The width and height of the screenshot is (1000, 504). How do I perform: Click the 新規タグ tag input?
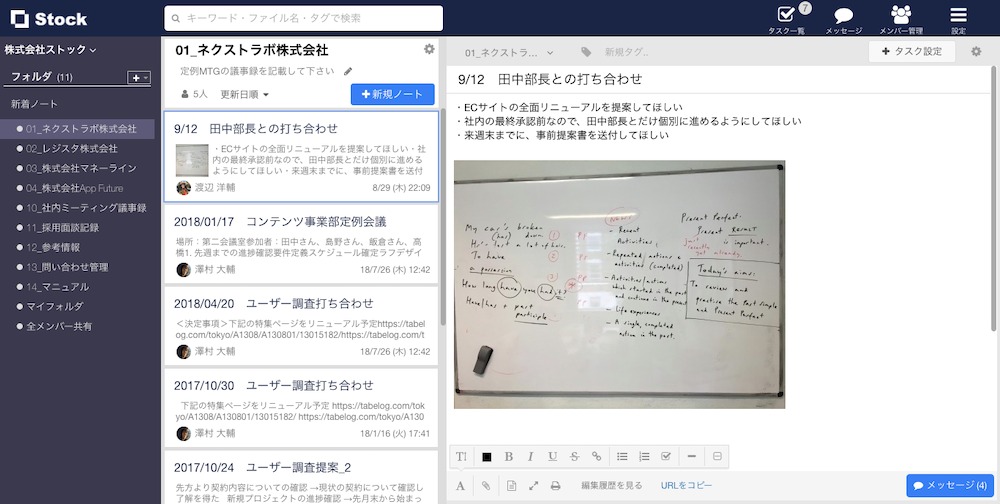pos(627,52)
